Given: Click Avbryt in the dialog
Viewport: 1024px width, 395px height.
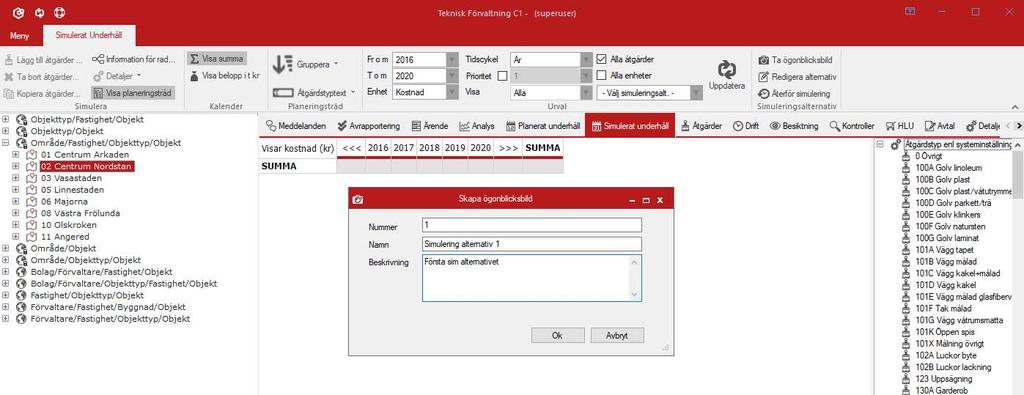Looking at the screenshot, I should (x=617, y=336).
